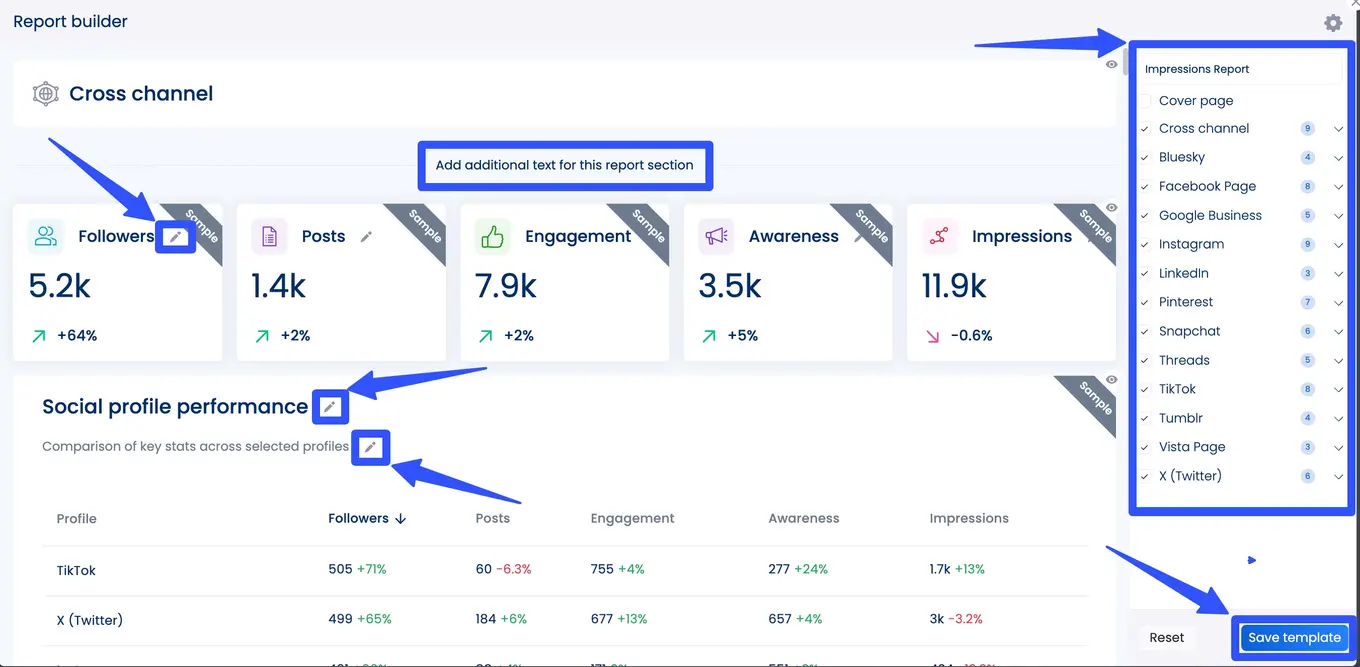The image size is (1360, 667).
Task: Toggle visibility eye for Social profile performance
Action: click(1112, 380)
